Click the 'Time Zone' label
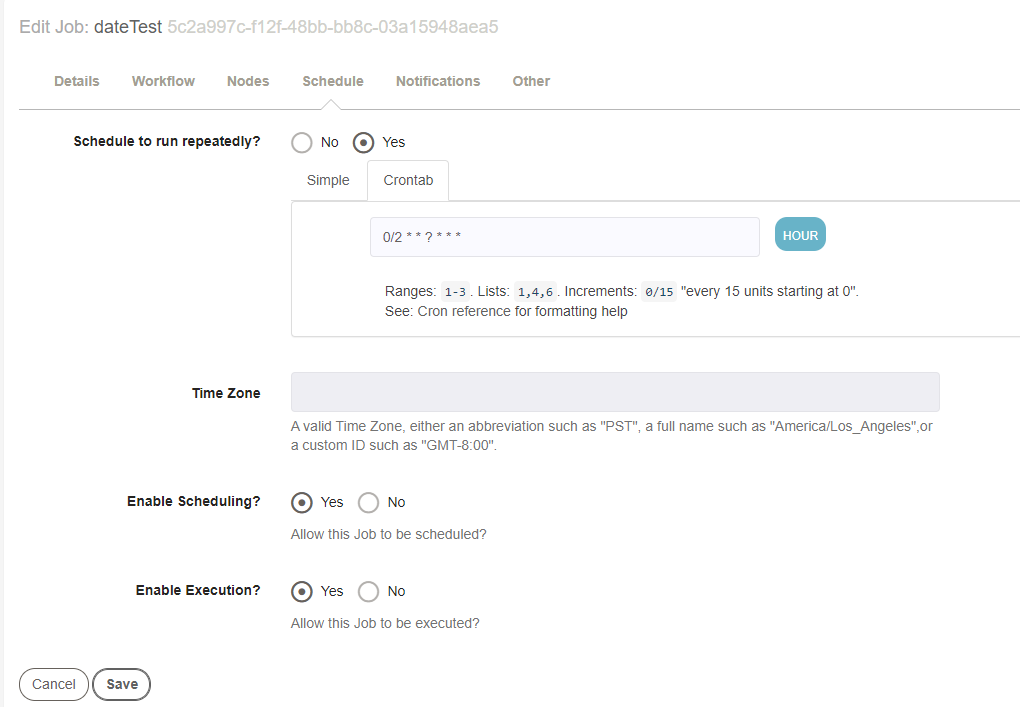The width and height of the screenshot is (1020, 707). point(226,393)
